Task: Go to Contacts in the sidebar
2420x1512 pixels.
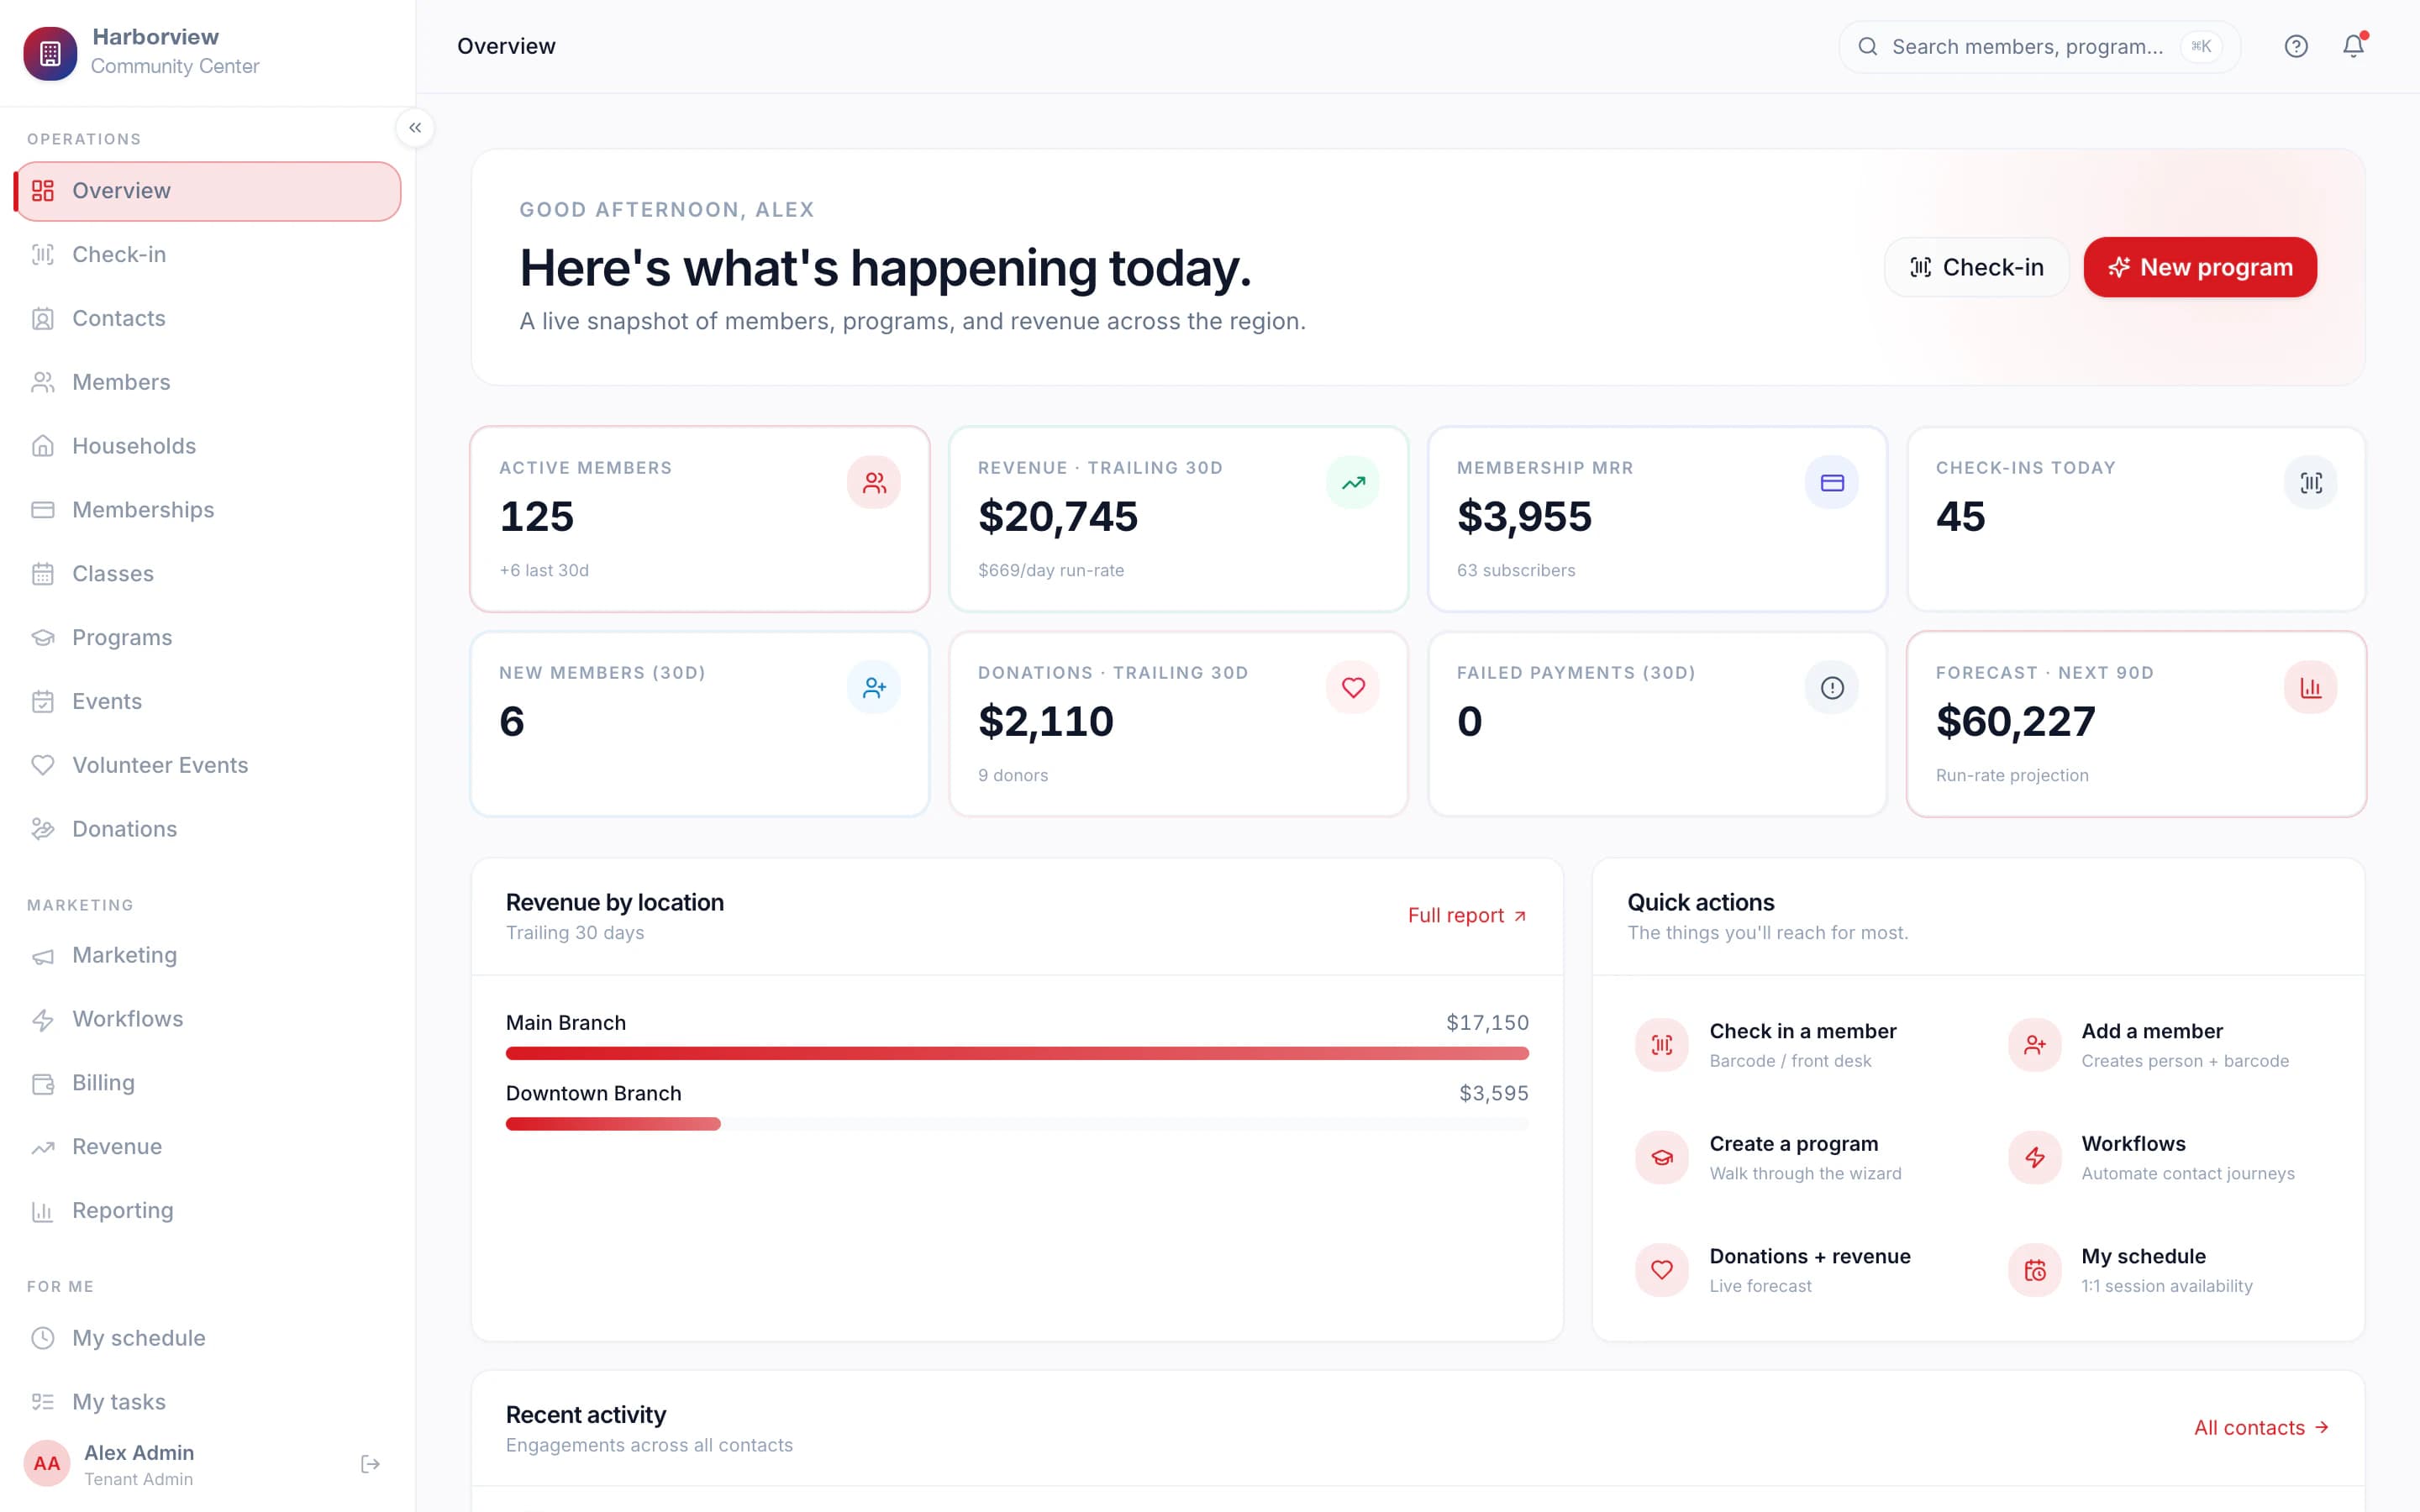Action: 208,318
